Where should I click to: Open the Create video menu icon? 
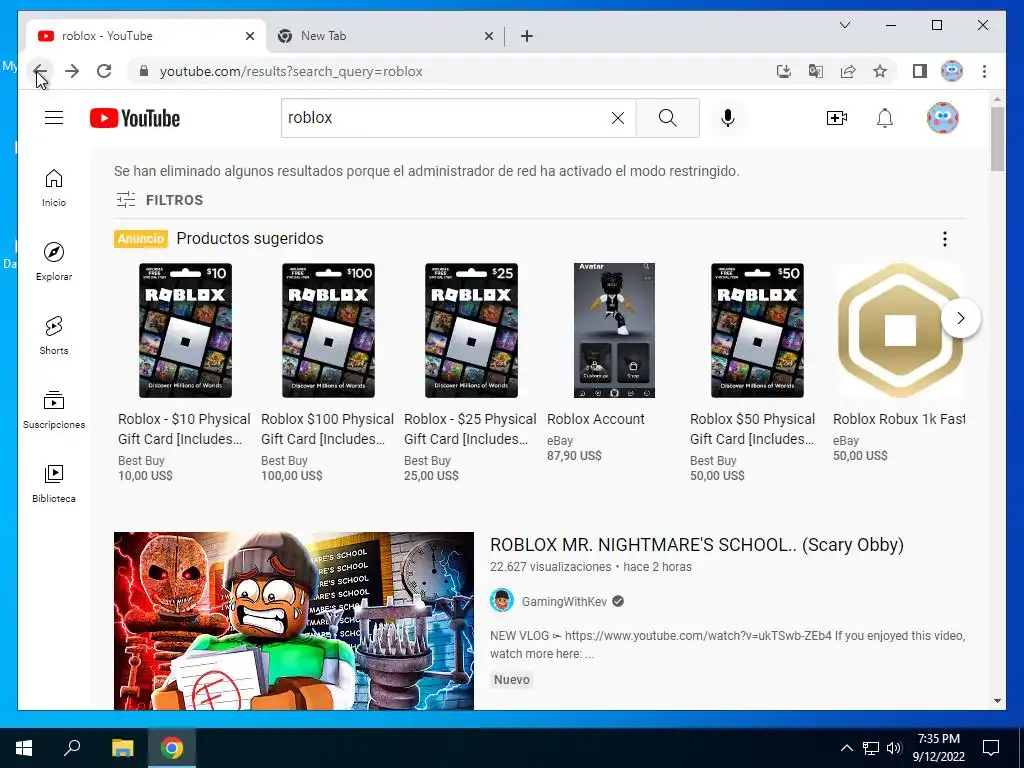pos(837,118)
